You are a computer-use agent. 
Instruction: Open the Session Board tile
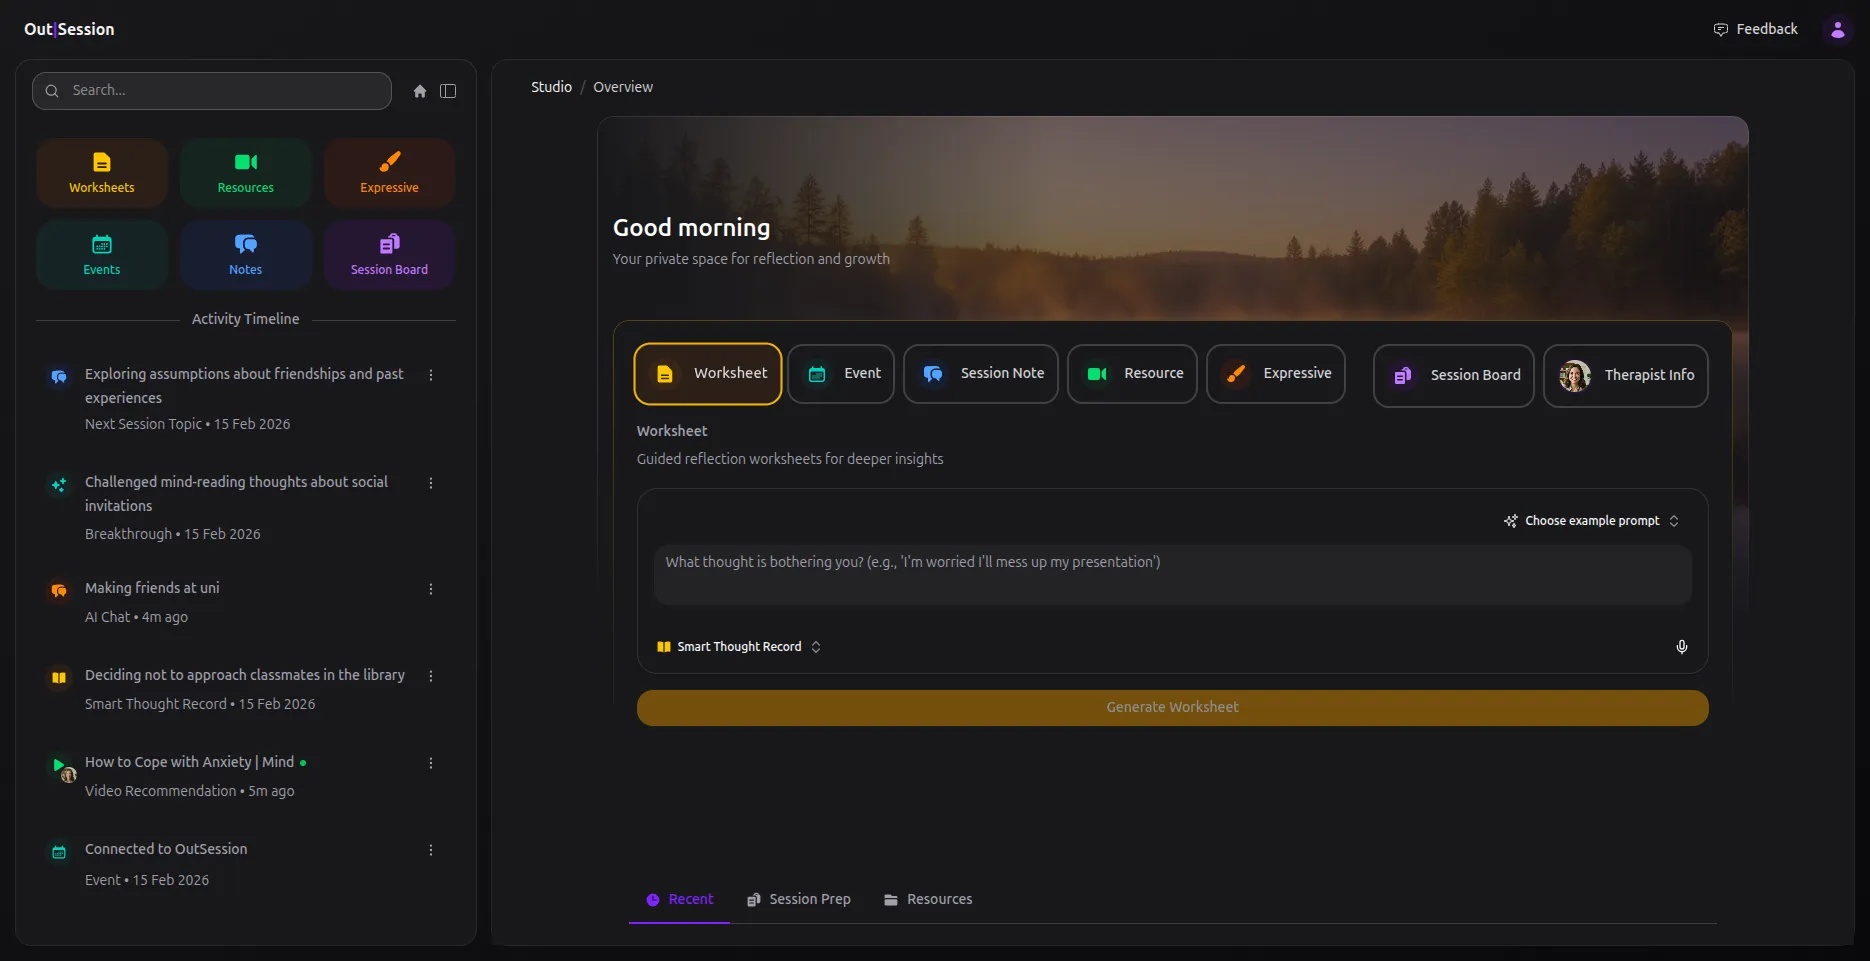(389, 255)
